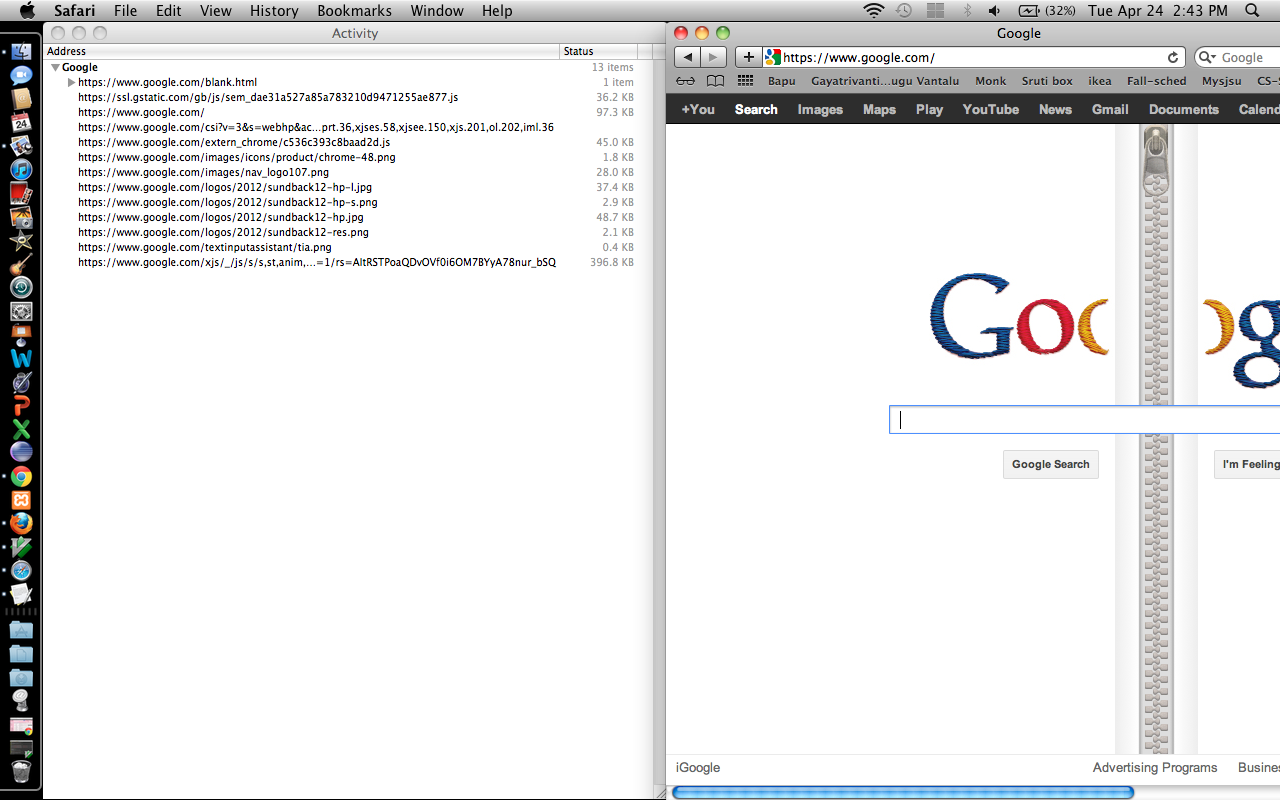
Task: Launch Firefox from the Dock
Action: click(x=21, y=523)
